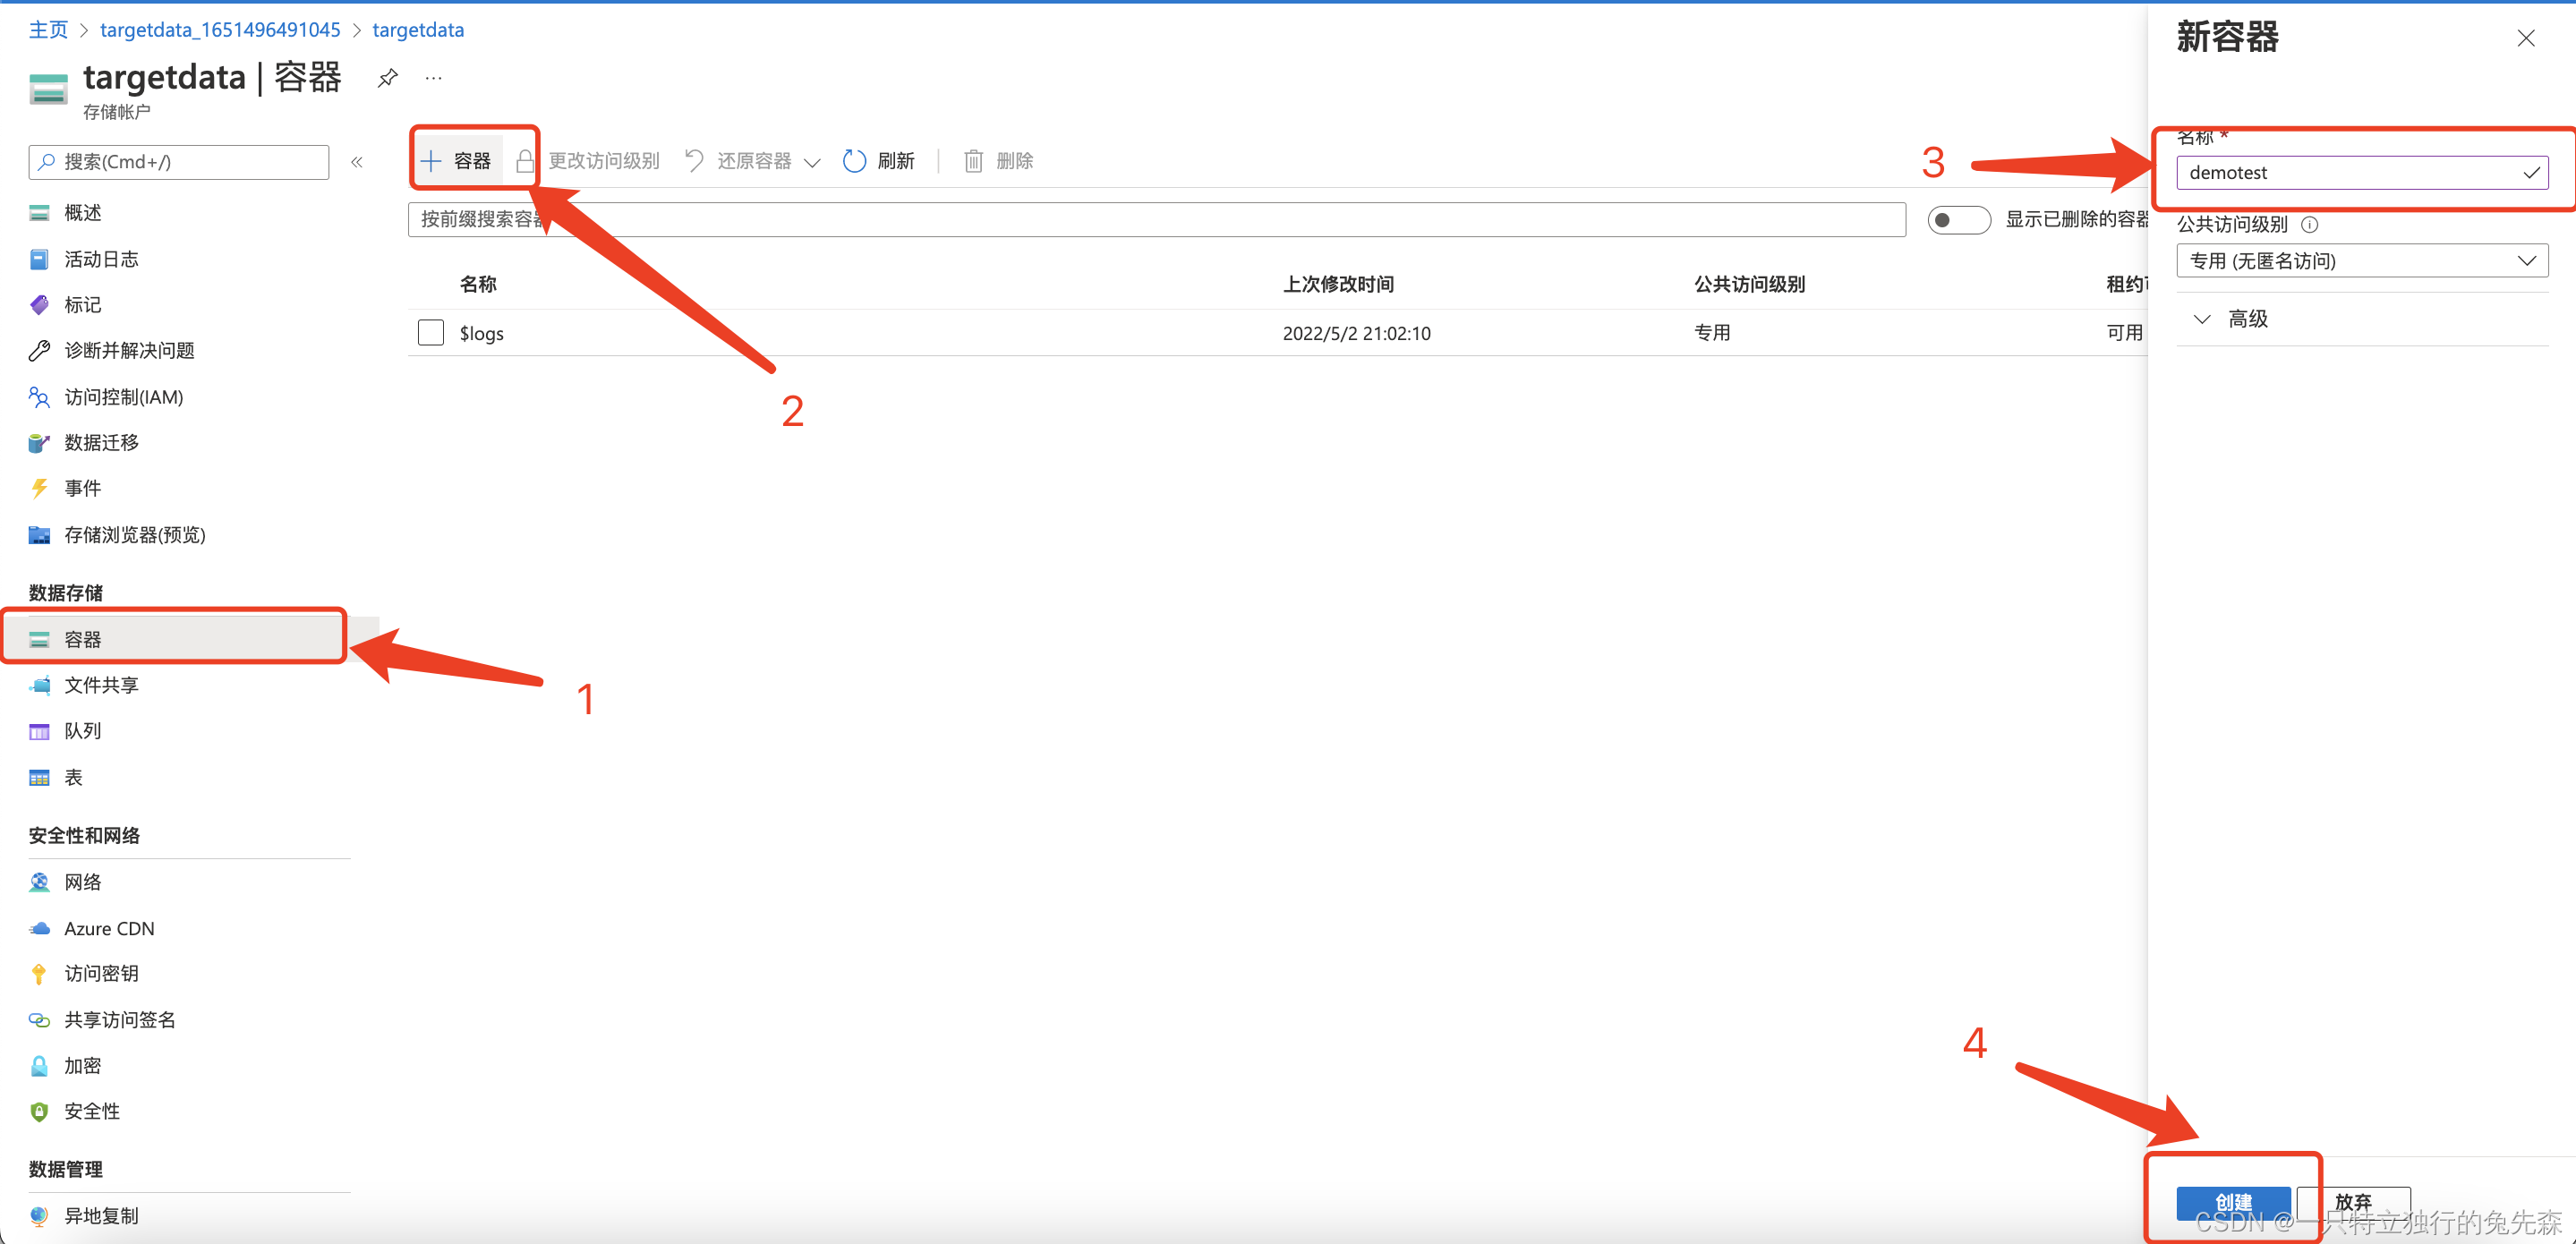Click the refresh (刷新) icon
The width and height of the screenshot is (2576, 1244).
click(854, 161)
